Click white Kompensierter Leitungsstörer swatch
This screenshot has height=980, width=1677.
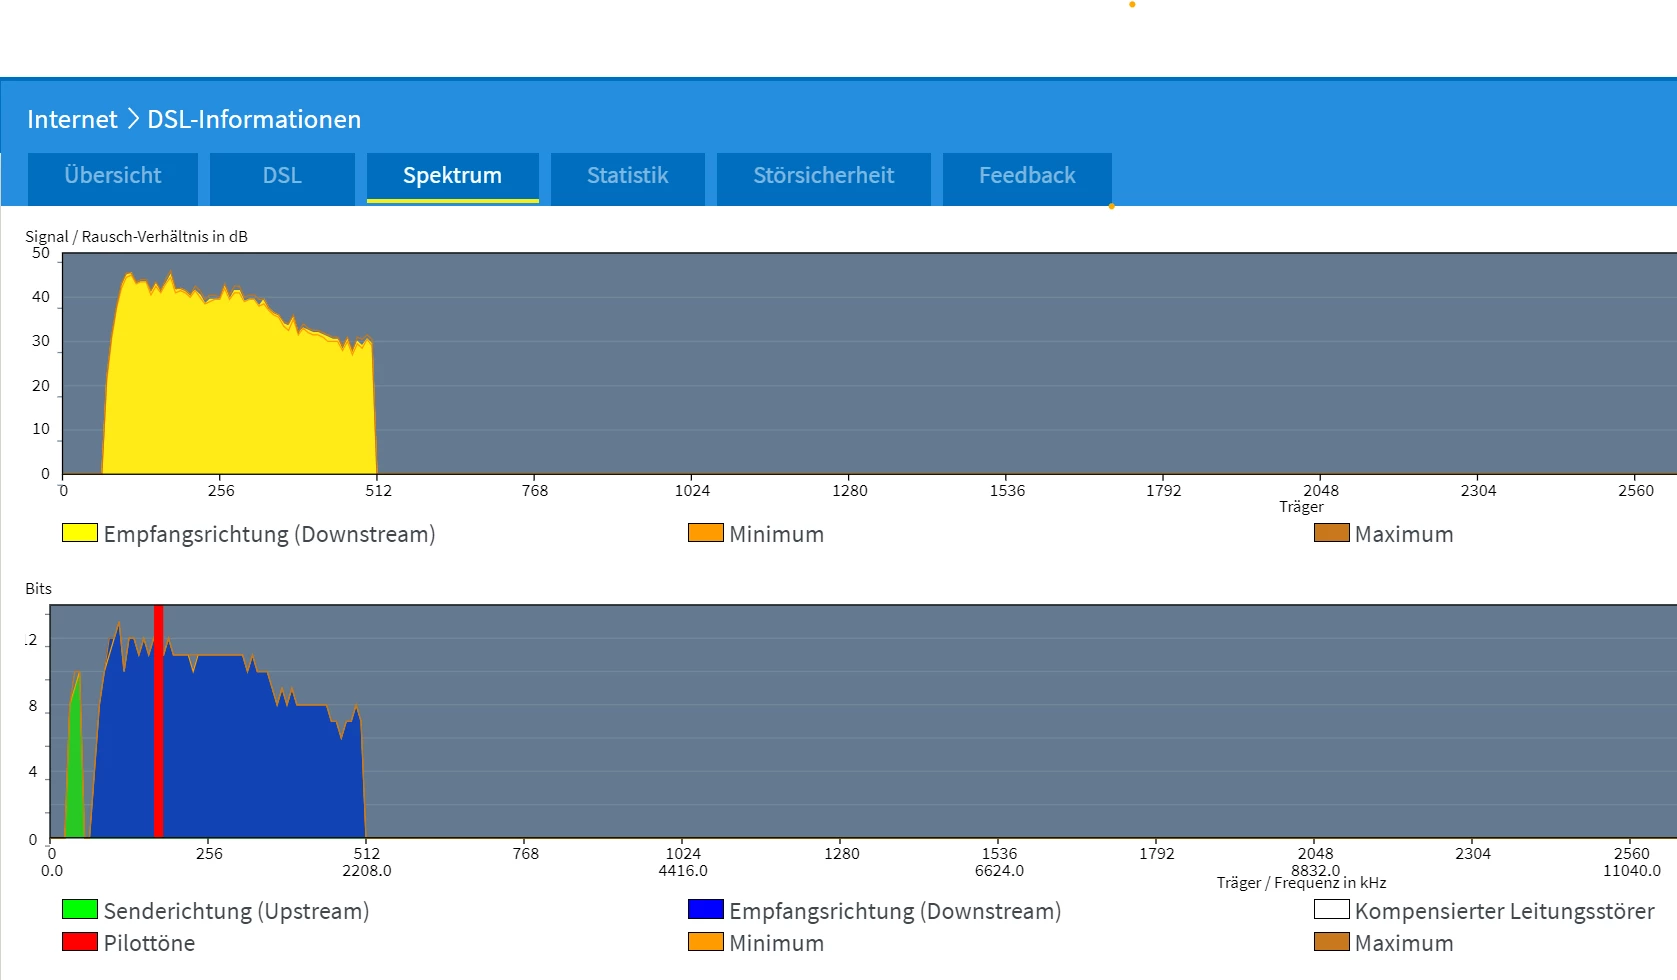pos(1331,910)
